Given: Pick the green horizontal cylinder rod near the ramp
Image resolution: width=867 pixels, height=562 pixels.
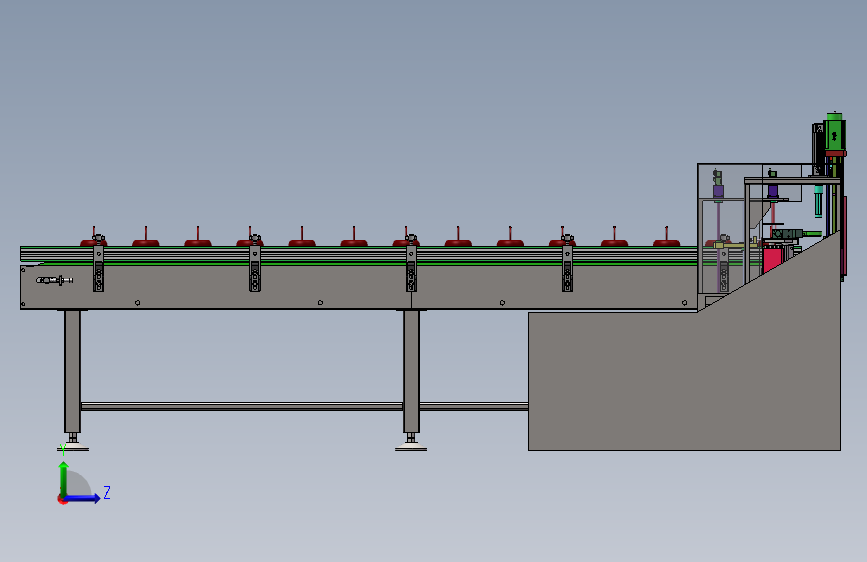Looking at the screenshot, I should 812,233.
